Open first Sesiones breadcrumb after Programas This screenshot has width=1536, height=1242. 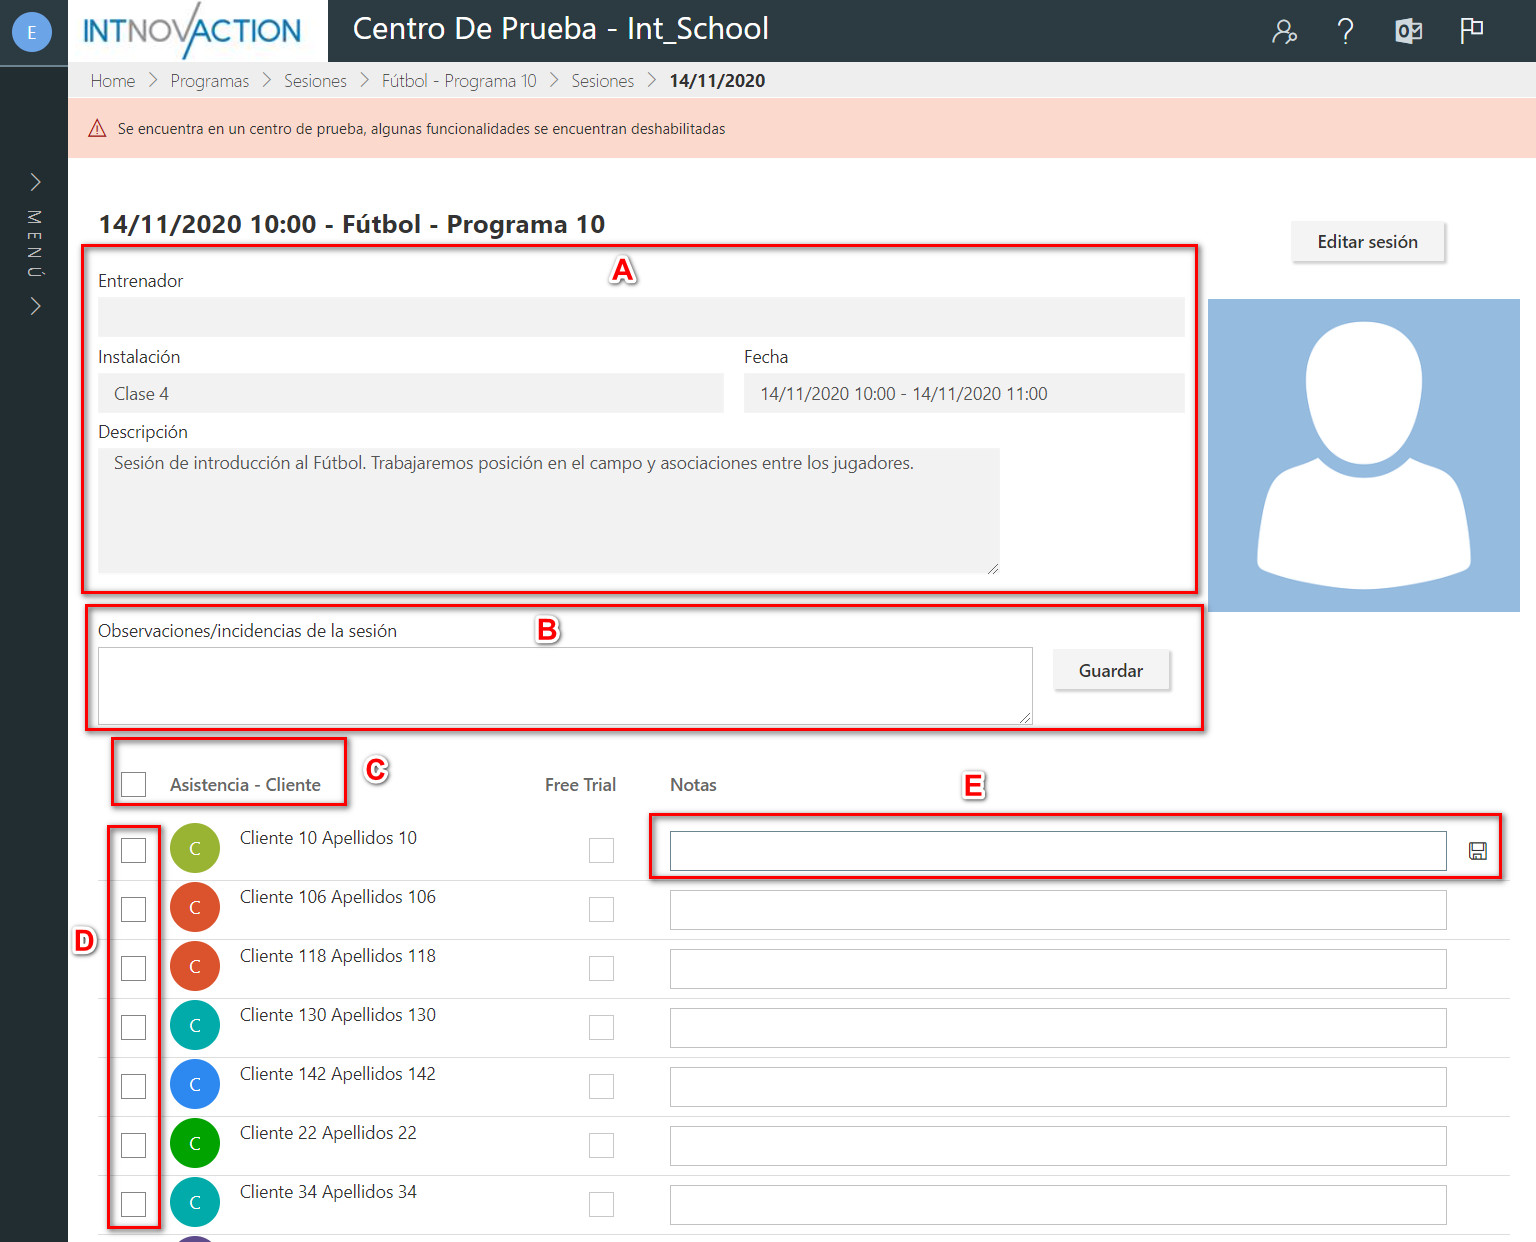tap(315, 81)
